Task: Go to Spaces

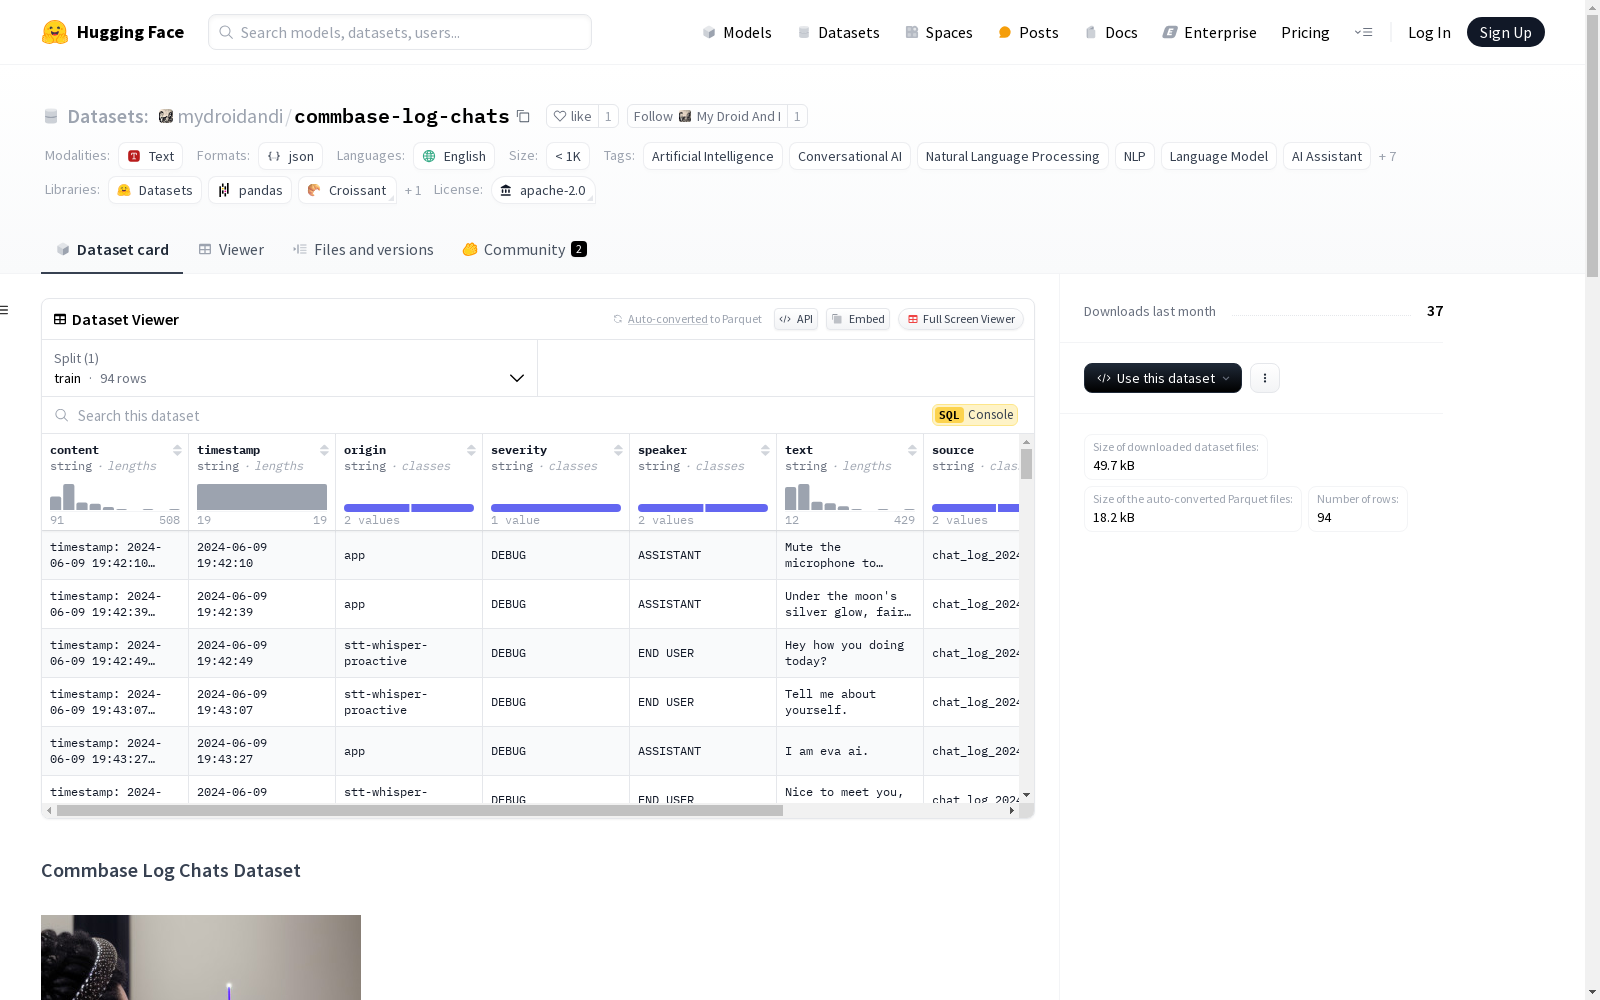Action: [939, 32]
